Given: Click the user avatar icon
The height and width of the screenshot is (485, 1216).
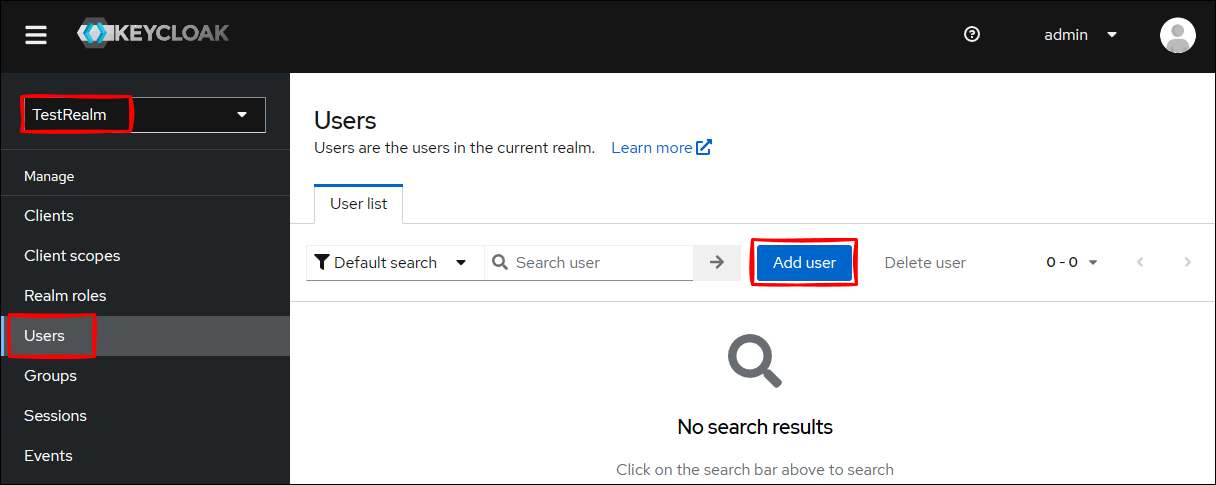Looking at the screenshot, I should 1177,35.
